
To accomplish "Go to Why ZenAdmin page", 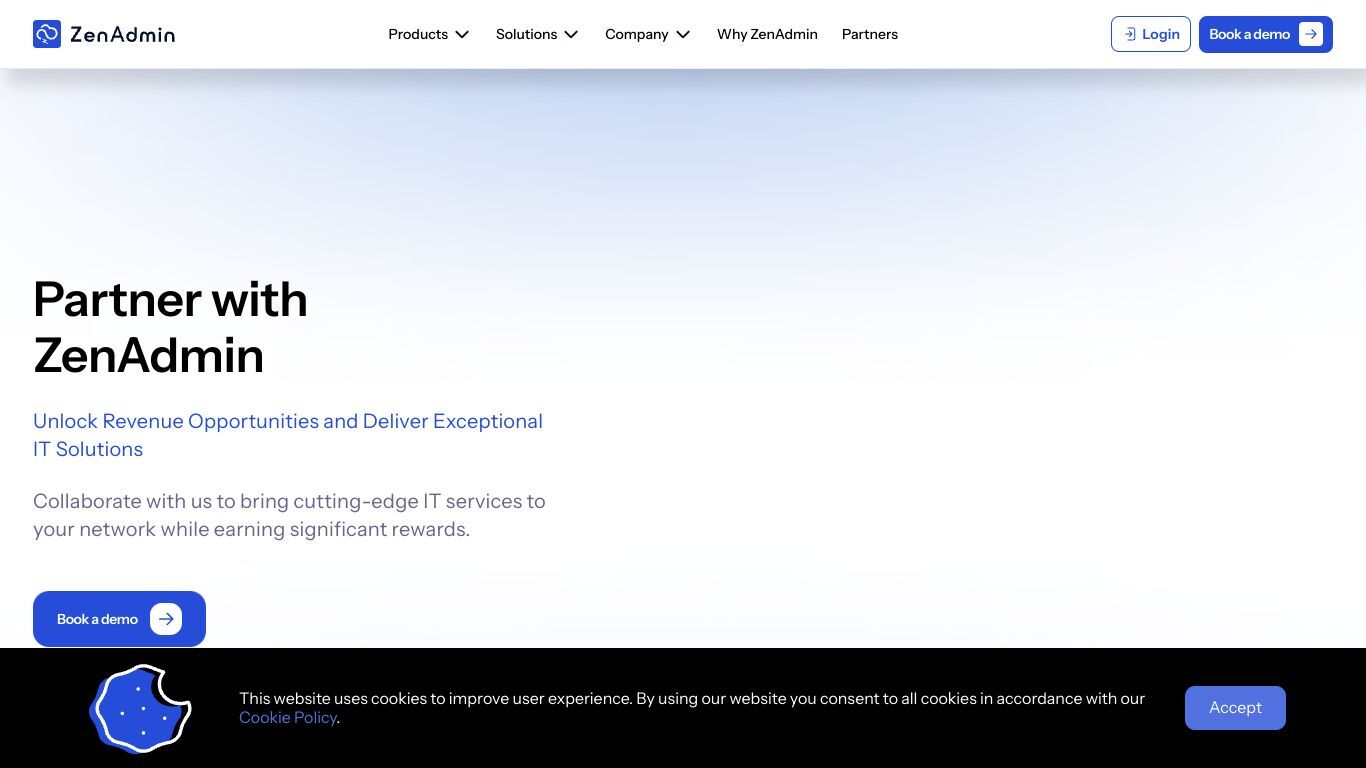I will (x=767, y=34).
